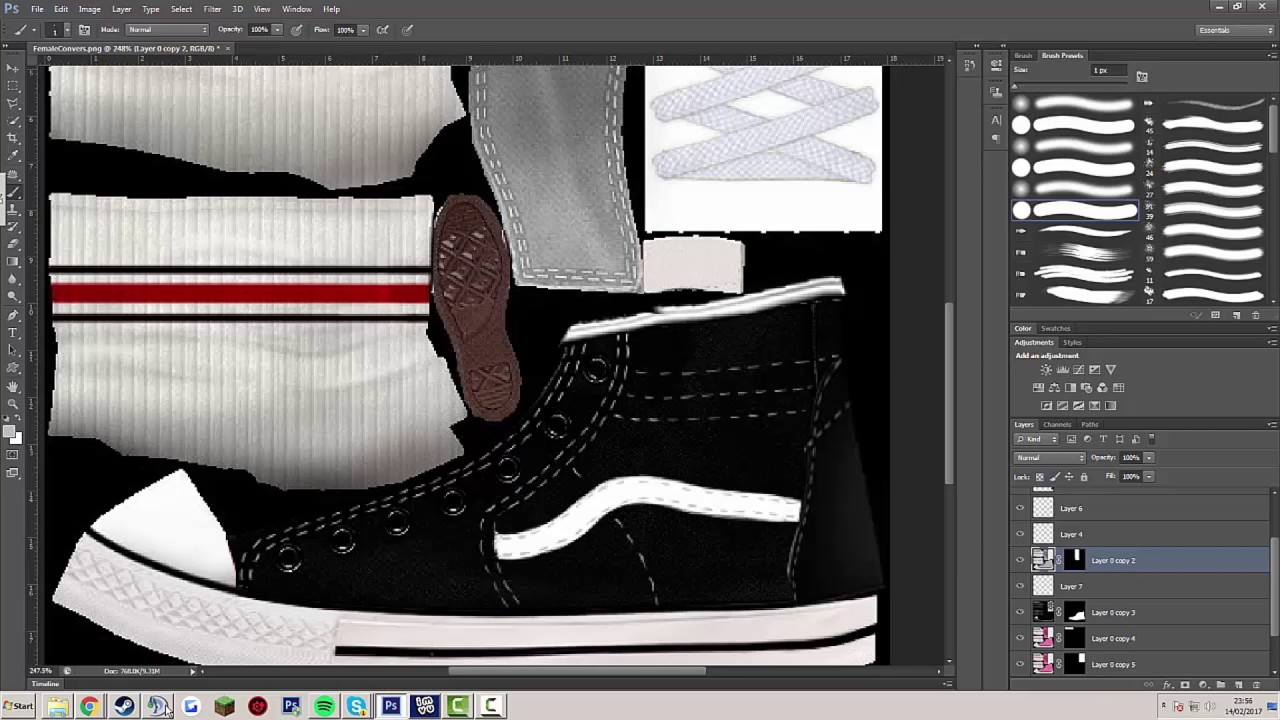Open layer Fill value dropdown
Viewport: 1280px width, 720px height.
tap(1148, 477)
